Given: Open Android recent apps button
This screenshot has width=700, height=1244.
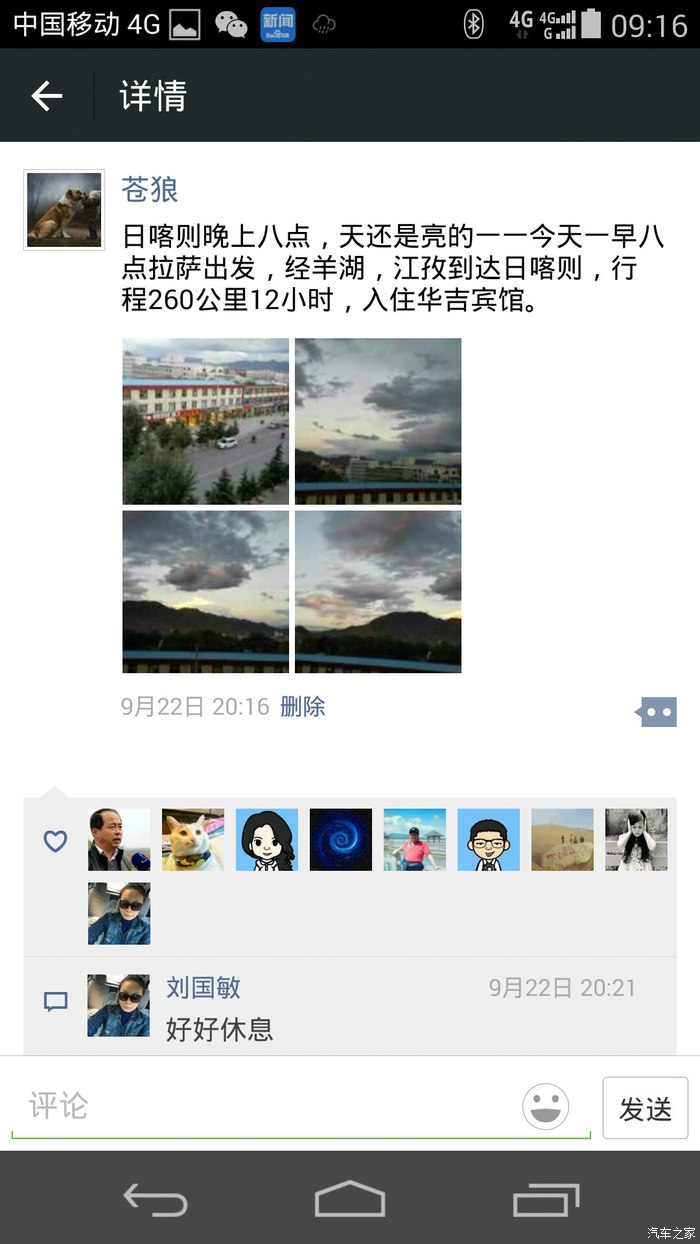Looking at the screenshot, I should pyautogui.click(x=546, y=1198).
